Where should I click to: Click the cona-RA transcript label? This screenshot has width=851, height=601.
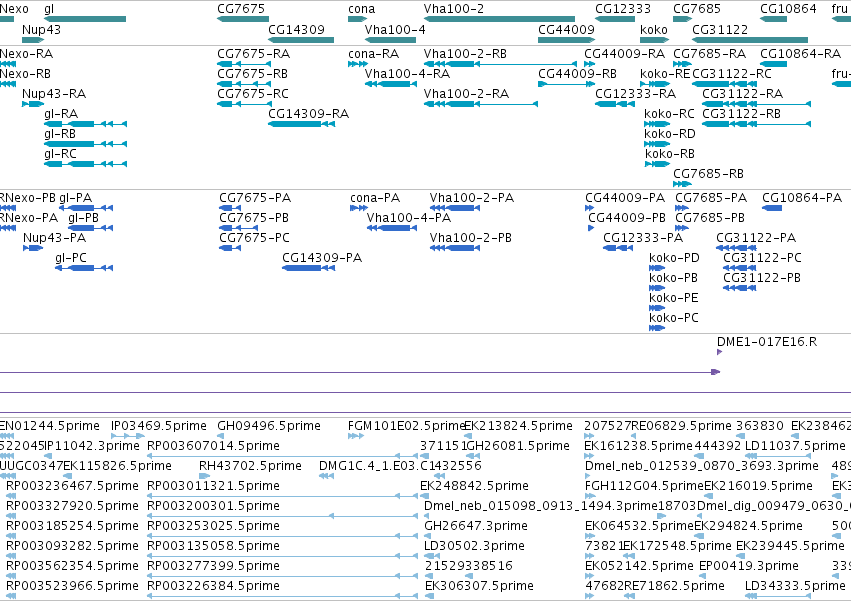[373, 54]
